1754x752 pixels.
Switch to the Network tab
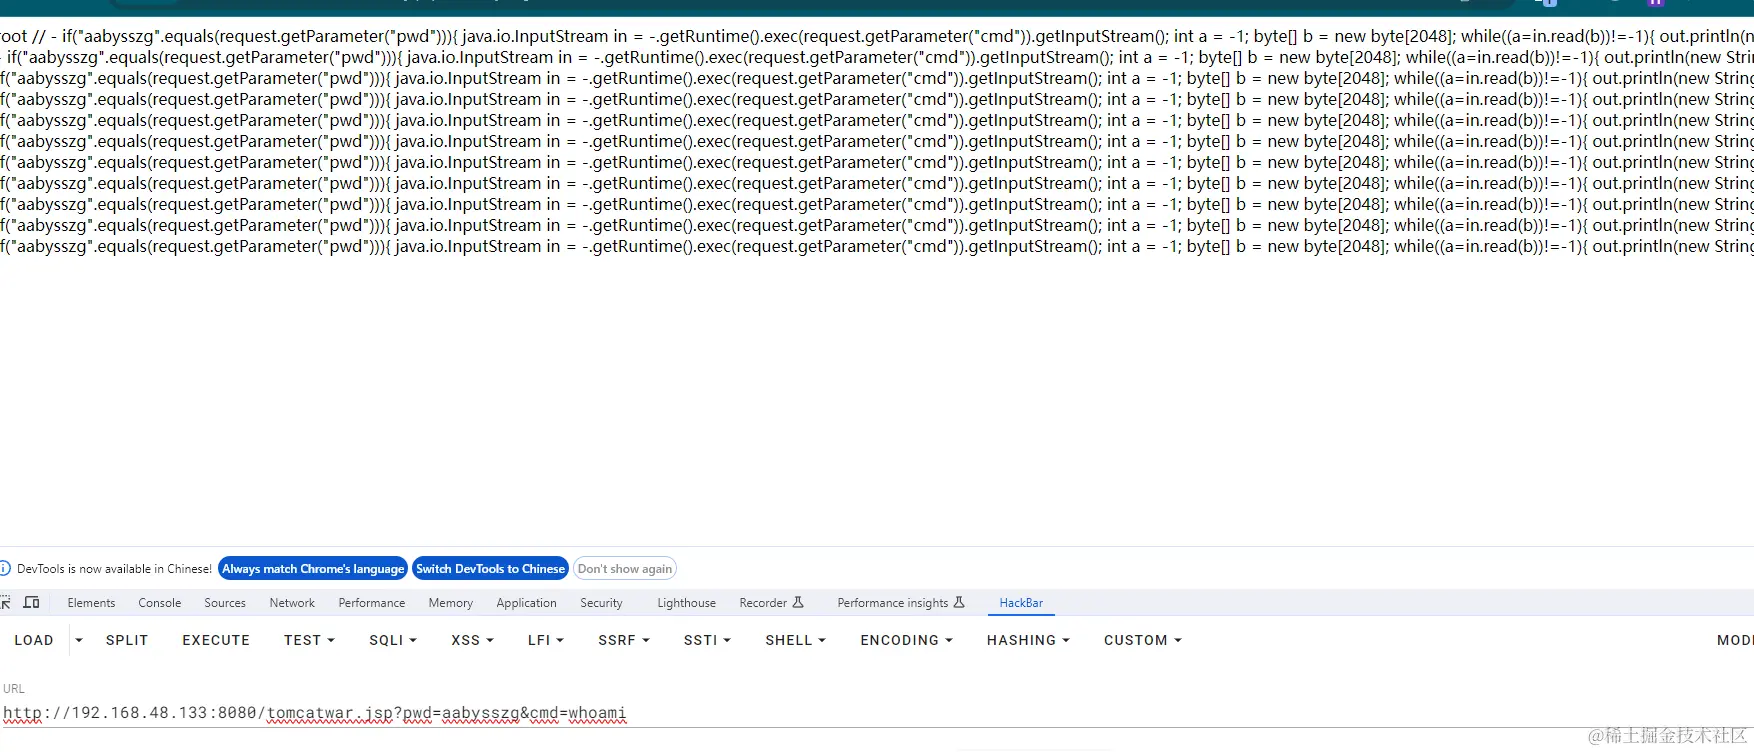click(292, 603)
